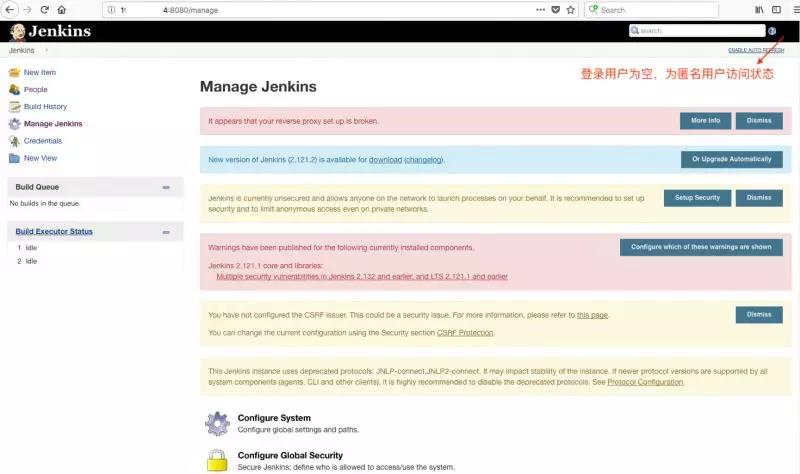Click the Jenkins butler logo
This screenshot has width=800, height=474.
[18, 32]
